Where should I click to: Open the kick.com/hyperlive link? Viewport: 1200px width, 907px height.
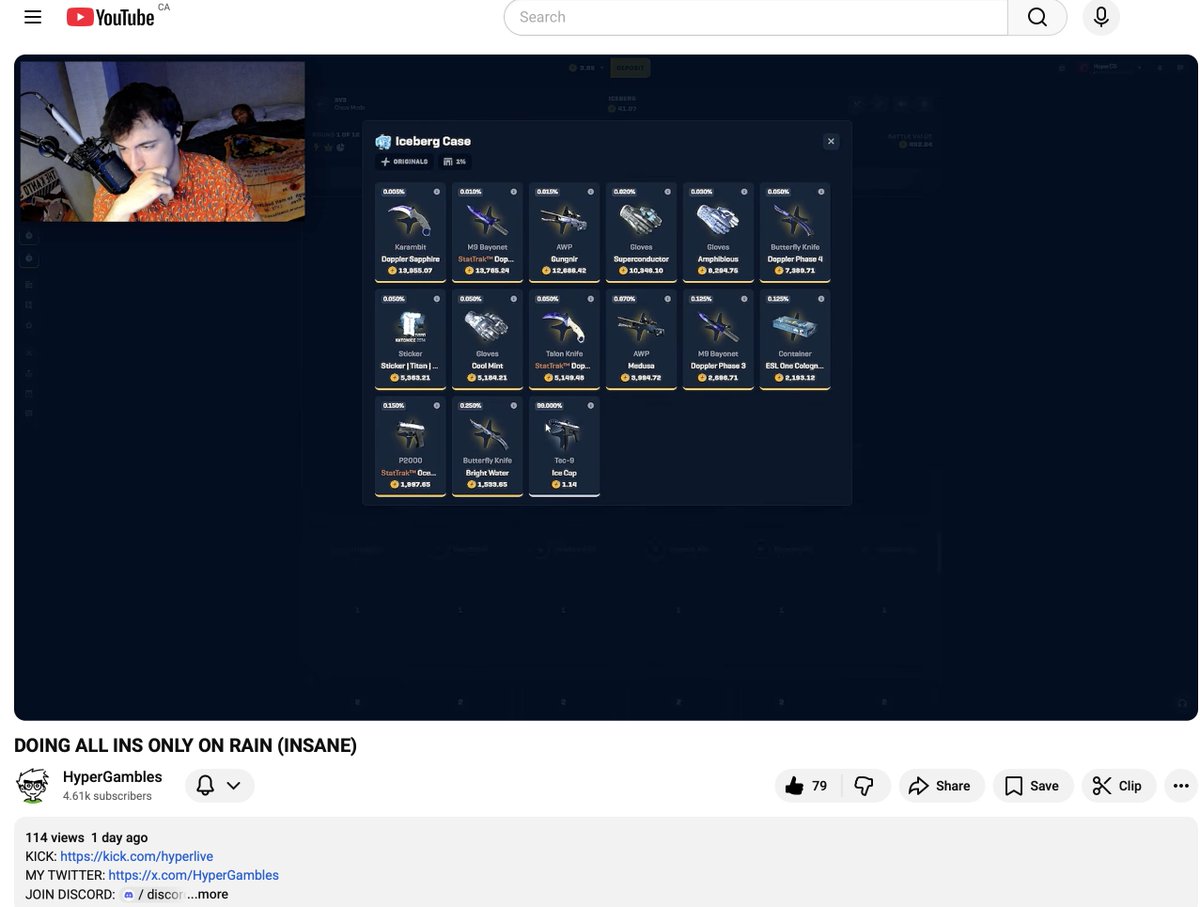coord(136,856)
